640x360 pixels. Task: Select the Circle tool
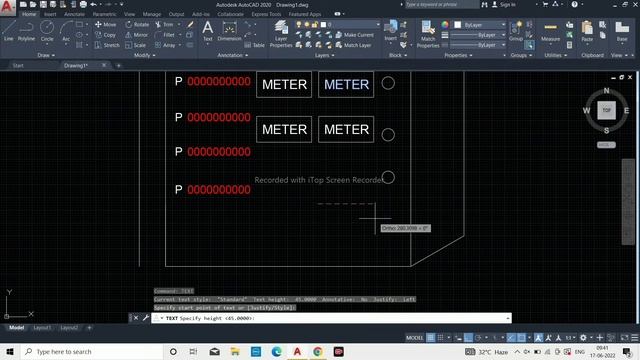47,31
